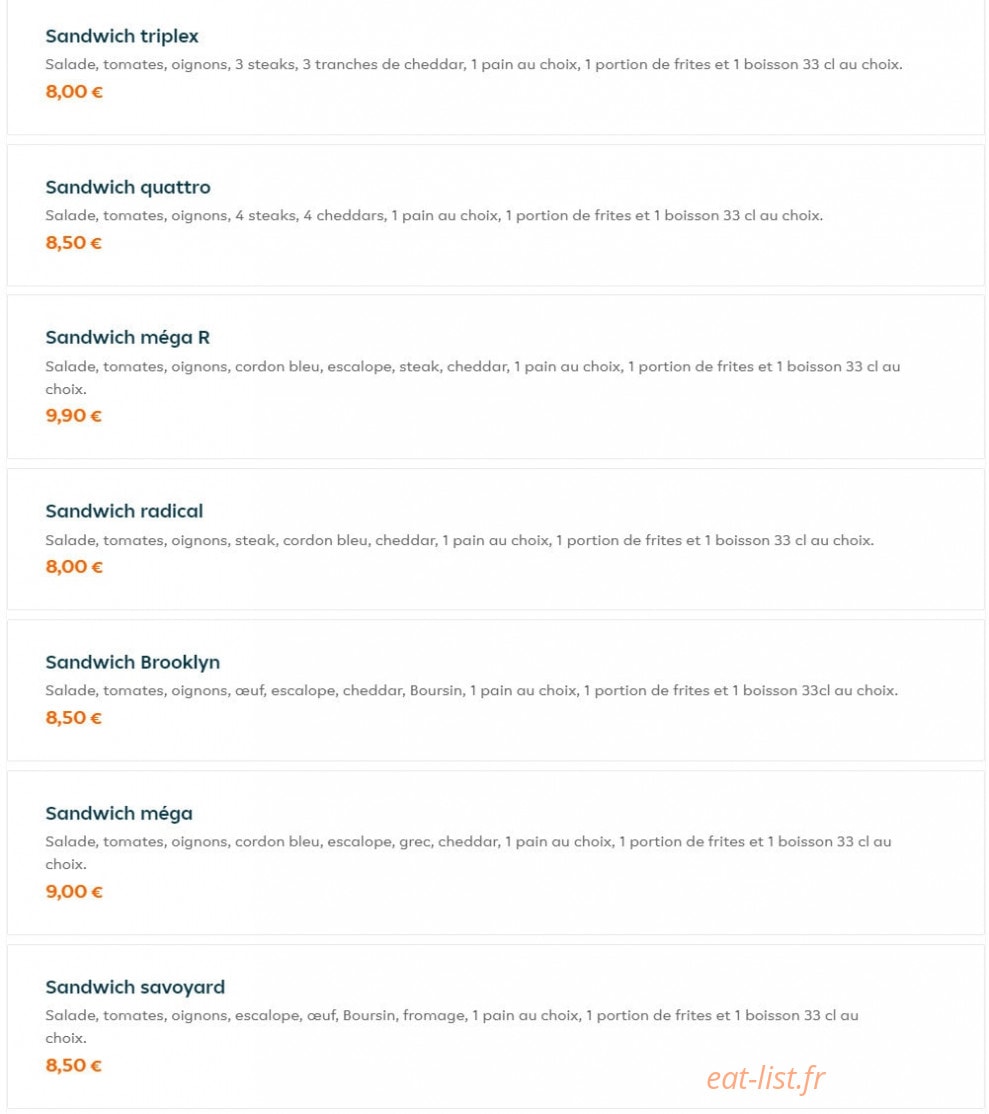
Task: Select the Sandwich méga title
Action: pos(119,813)
